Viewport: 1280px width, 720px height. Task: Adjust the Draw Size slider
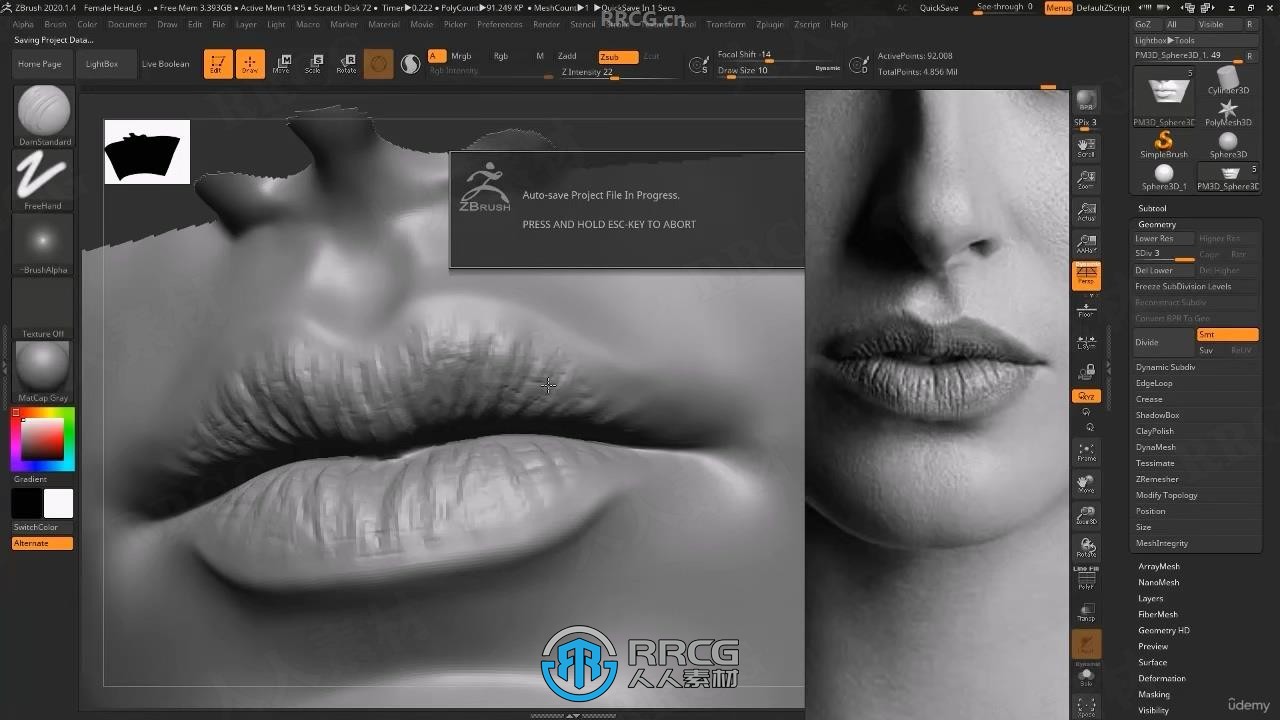pos(780,71)
